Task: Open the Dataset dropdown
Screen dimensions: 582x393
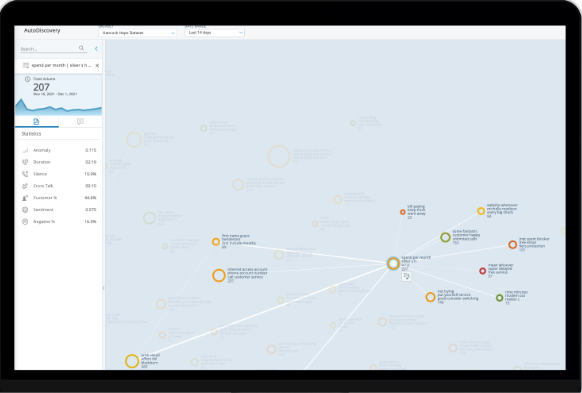Action: pos(138,33)
